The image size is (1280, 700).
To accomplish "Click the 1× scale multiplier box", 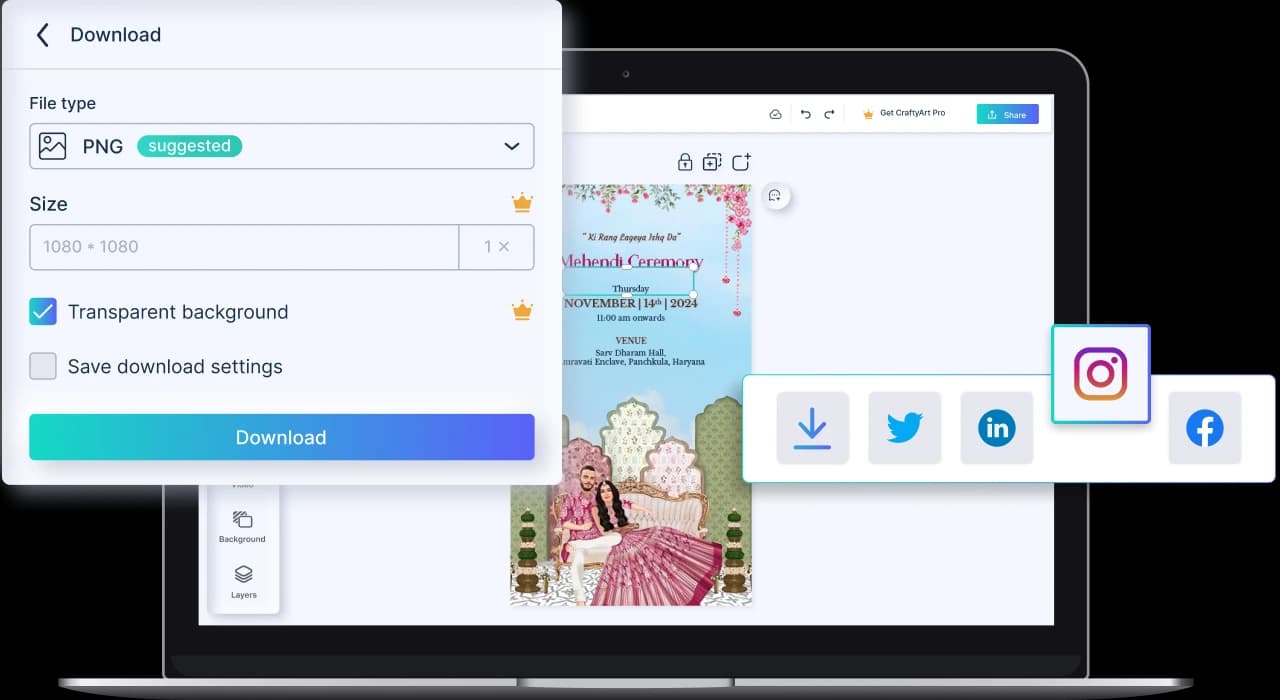I will (496, 247).
